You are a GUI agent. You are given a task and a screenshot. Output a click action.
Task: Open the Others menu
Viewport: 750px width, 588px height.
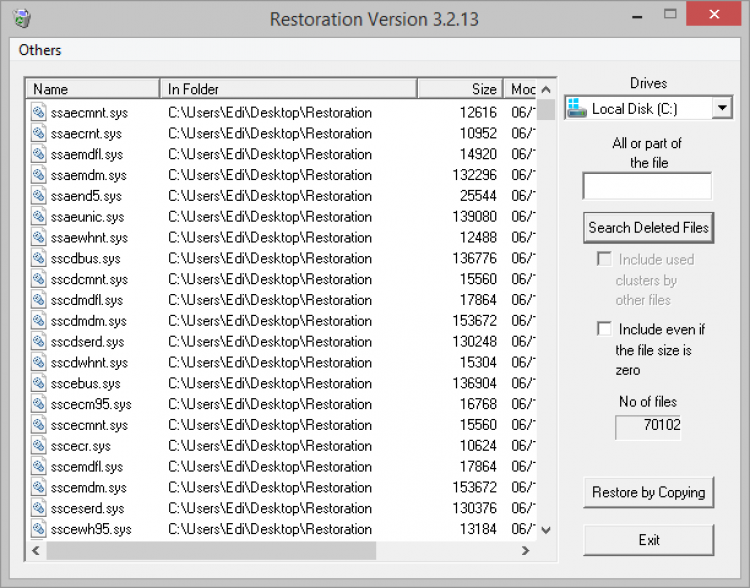(40, 50)
